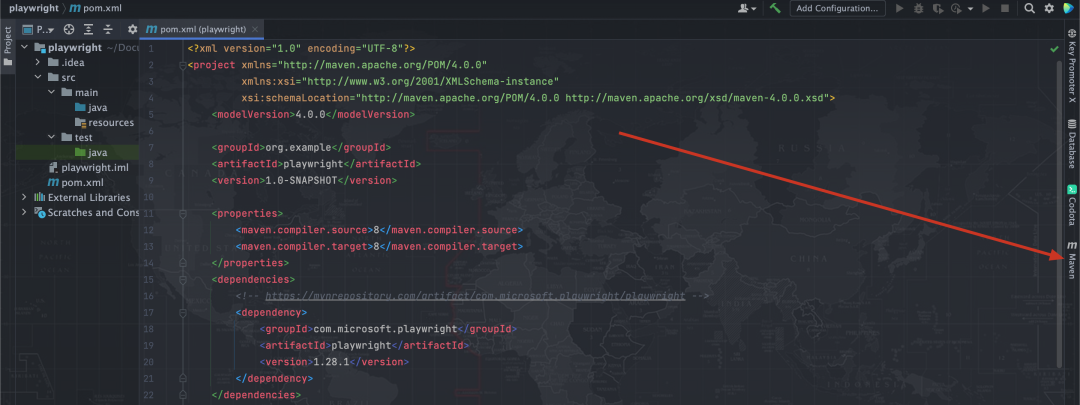1080x405 pixels.
Task: Expand Scratches and Consoles node
Action: coord(24,213)
